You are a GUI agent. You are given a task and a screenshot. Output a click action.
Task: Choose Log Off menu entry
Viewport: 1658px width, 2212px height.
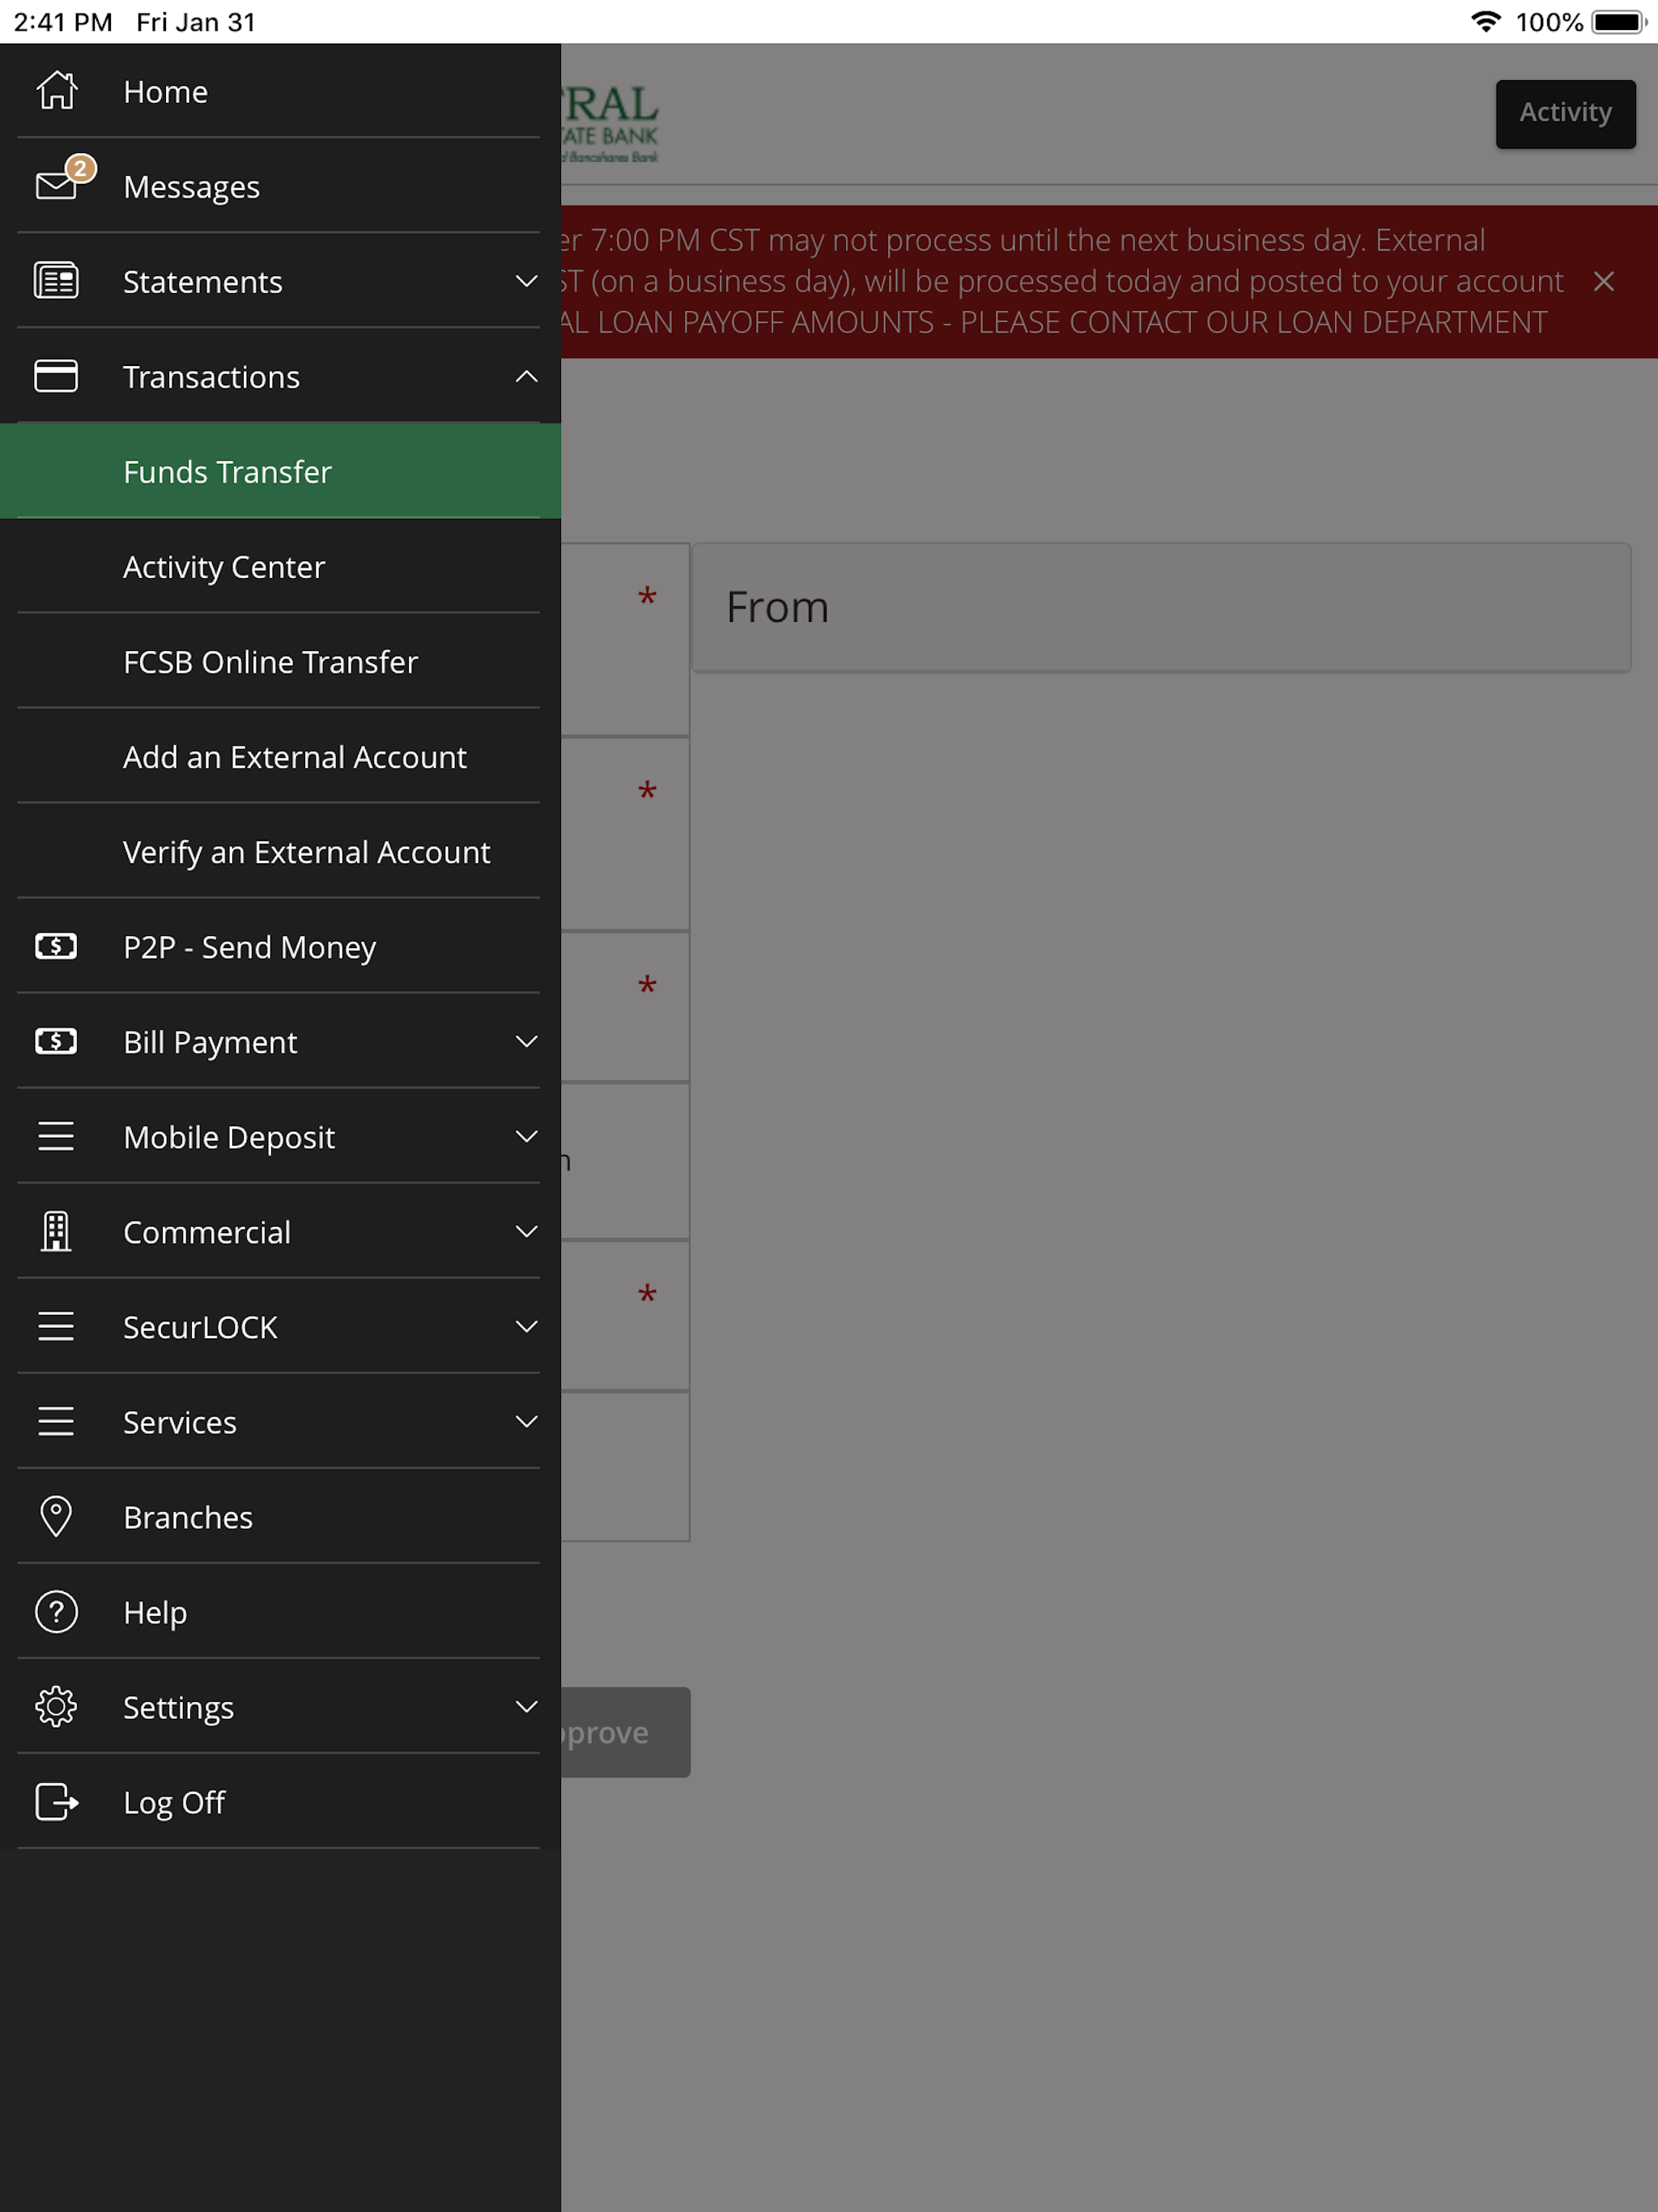pos(280,1801)
